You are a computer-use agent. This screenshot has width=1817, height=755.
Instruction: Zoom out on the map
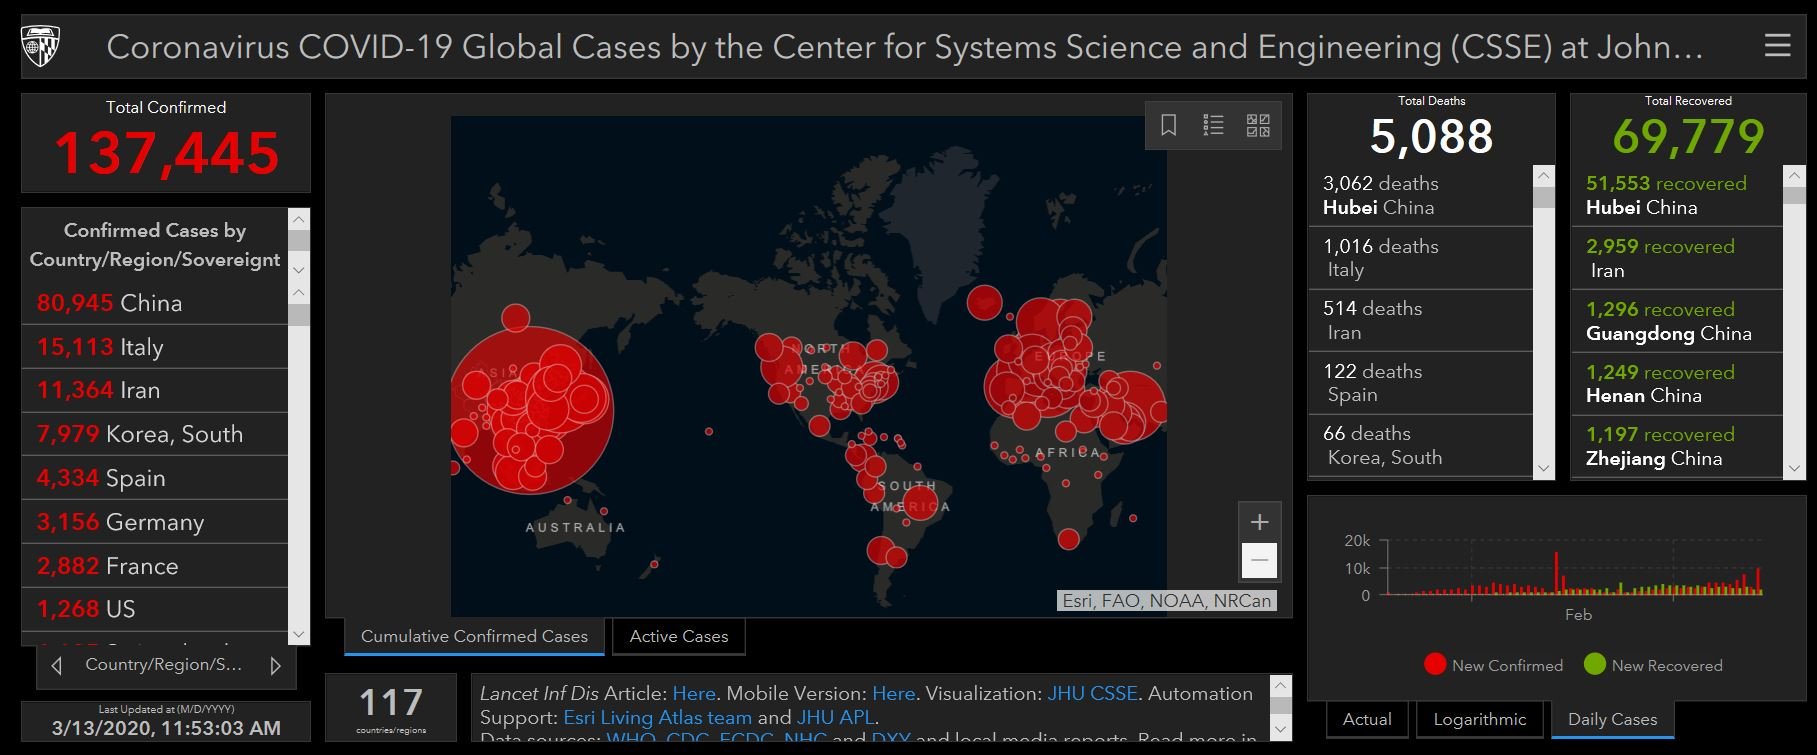tap(1259, 560)
